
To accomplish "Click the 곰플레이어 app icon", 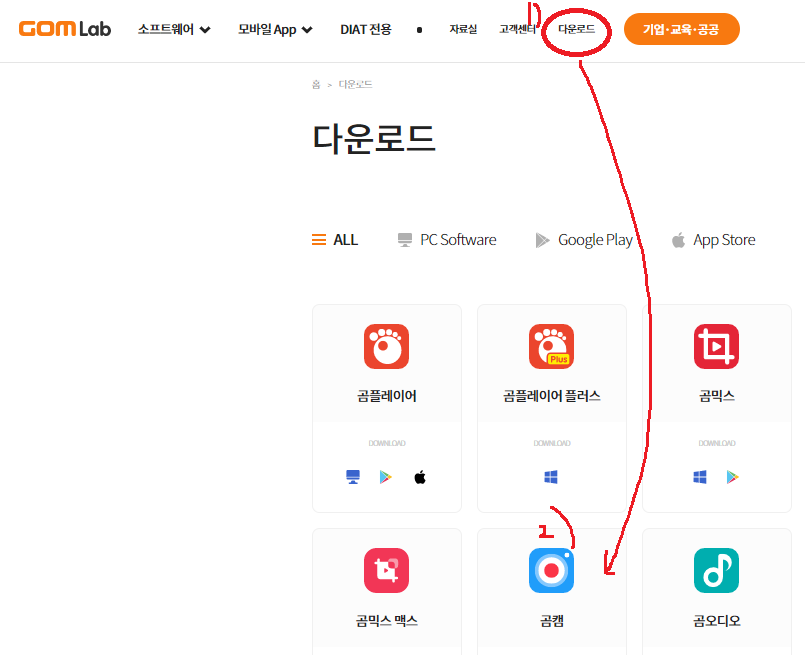I will click(x=387, y=346).
